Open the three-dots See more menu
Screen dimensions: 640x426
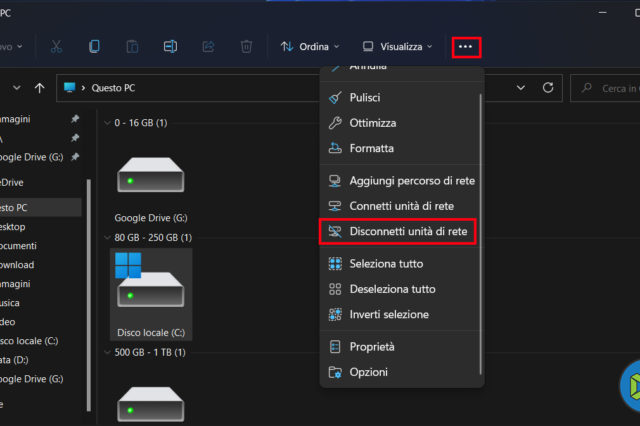pyautogui.click(x=465, y=46)
